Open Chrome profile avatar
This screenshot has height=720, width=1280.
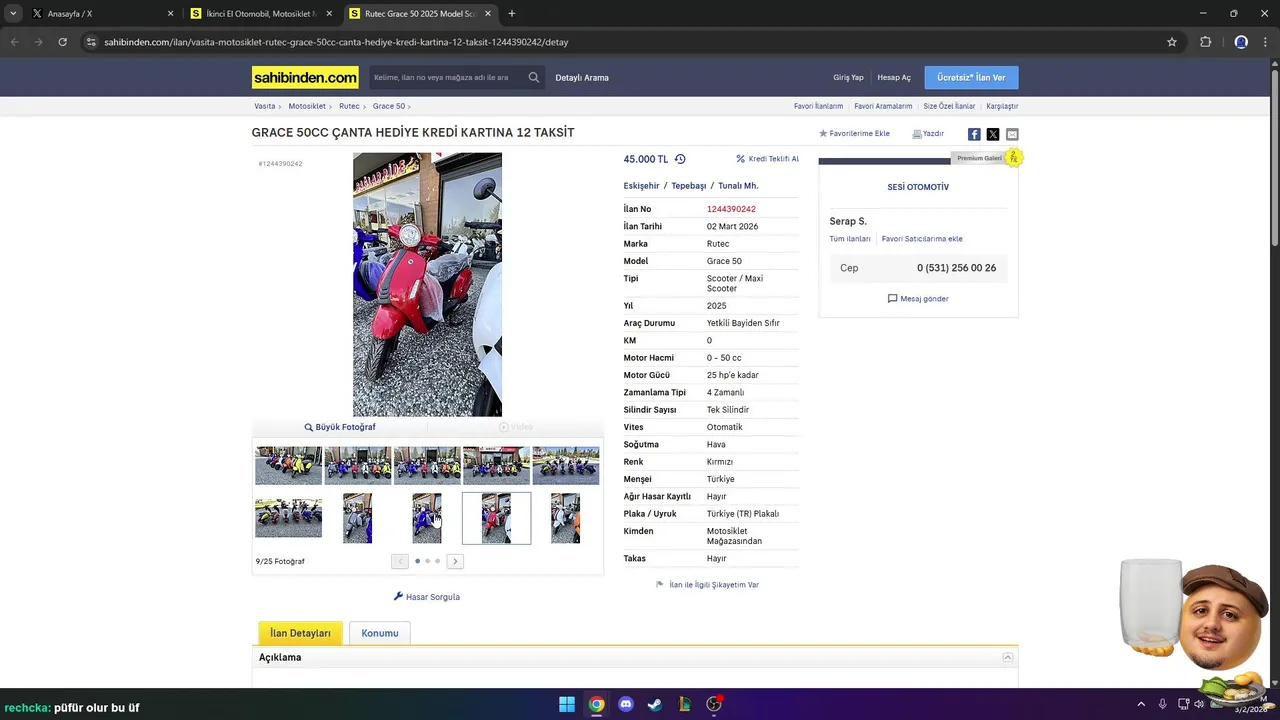click(x=1241, y=42)
